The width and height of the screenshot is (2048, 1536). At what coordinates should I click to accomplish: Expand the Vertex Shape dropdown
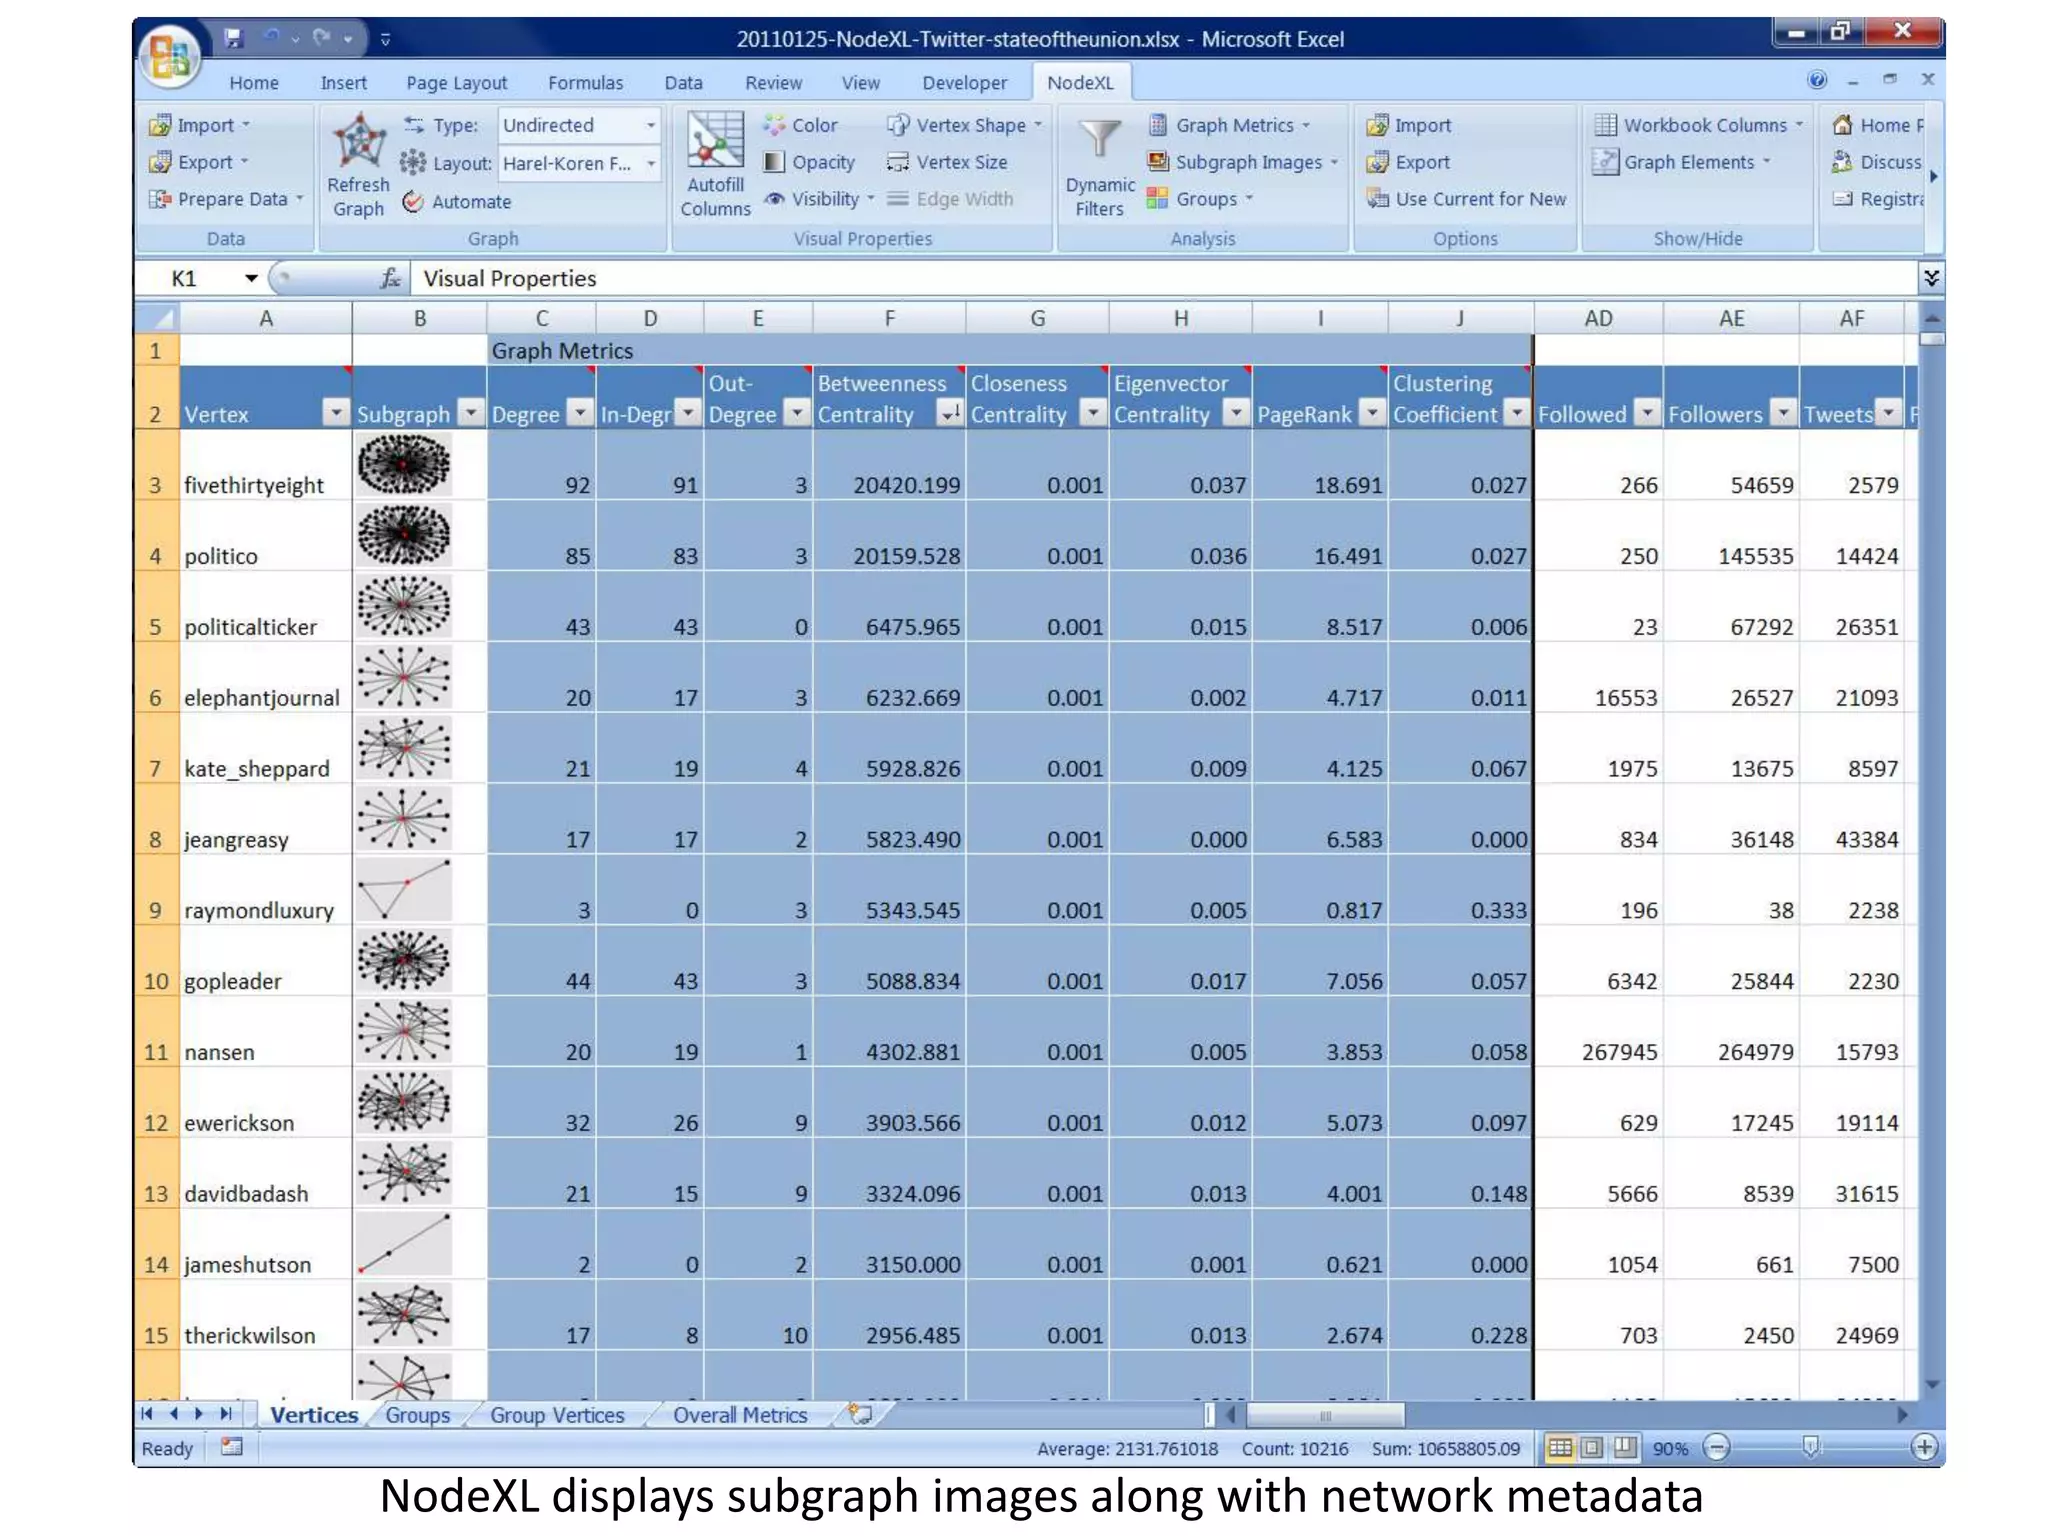[1038, 125]
